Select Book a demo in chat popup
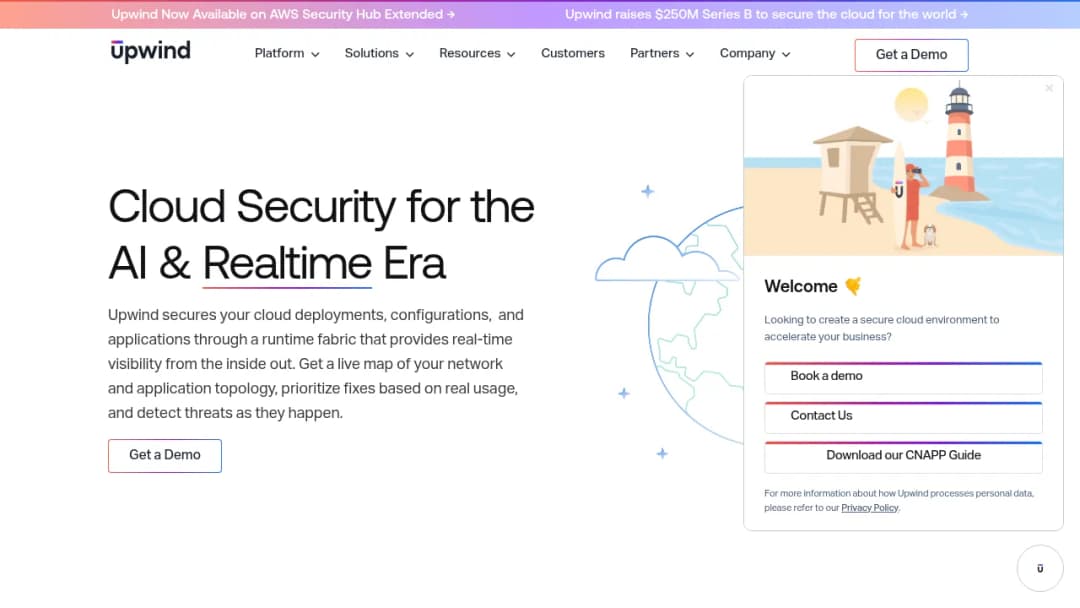Image resolution: width=1080 pixels, height=608 pixels. point(903,377)
